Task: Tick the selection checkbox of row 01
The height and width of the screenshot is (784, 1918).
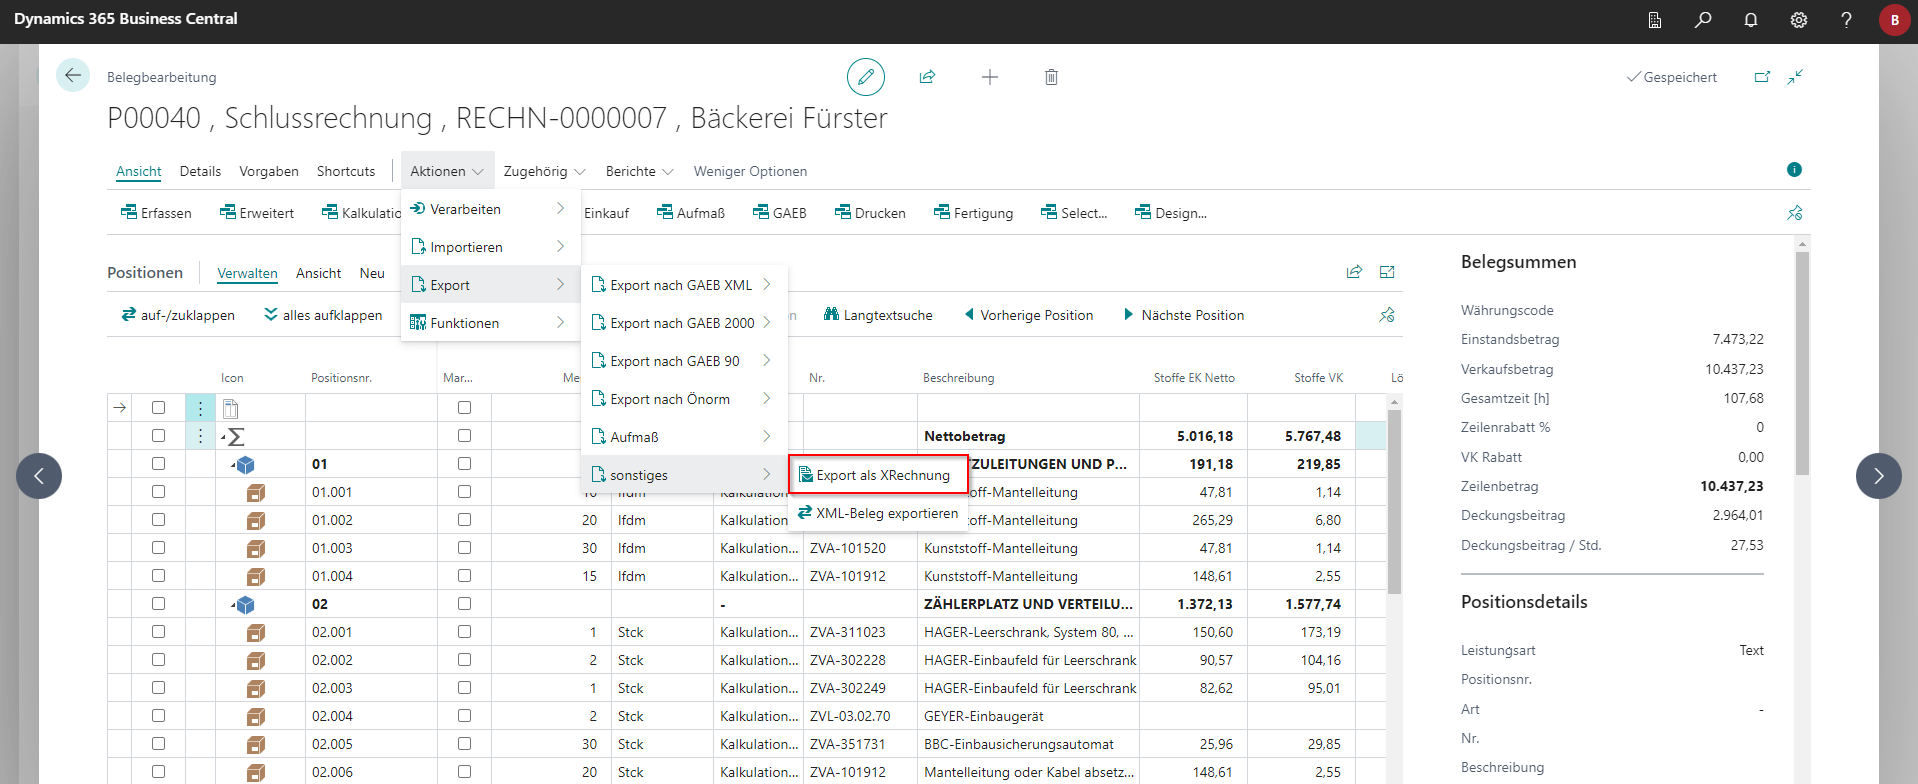Action: click(x=158, y=464)
